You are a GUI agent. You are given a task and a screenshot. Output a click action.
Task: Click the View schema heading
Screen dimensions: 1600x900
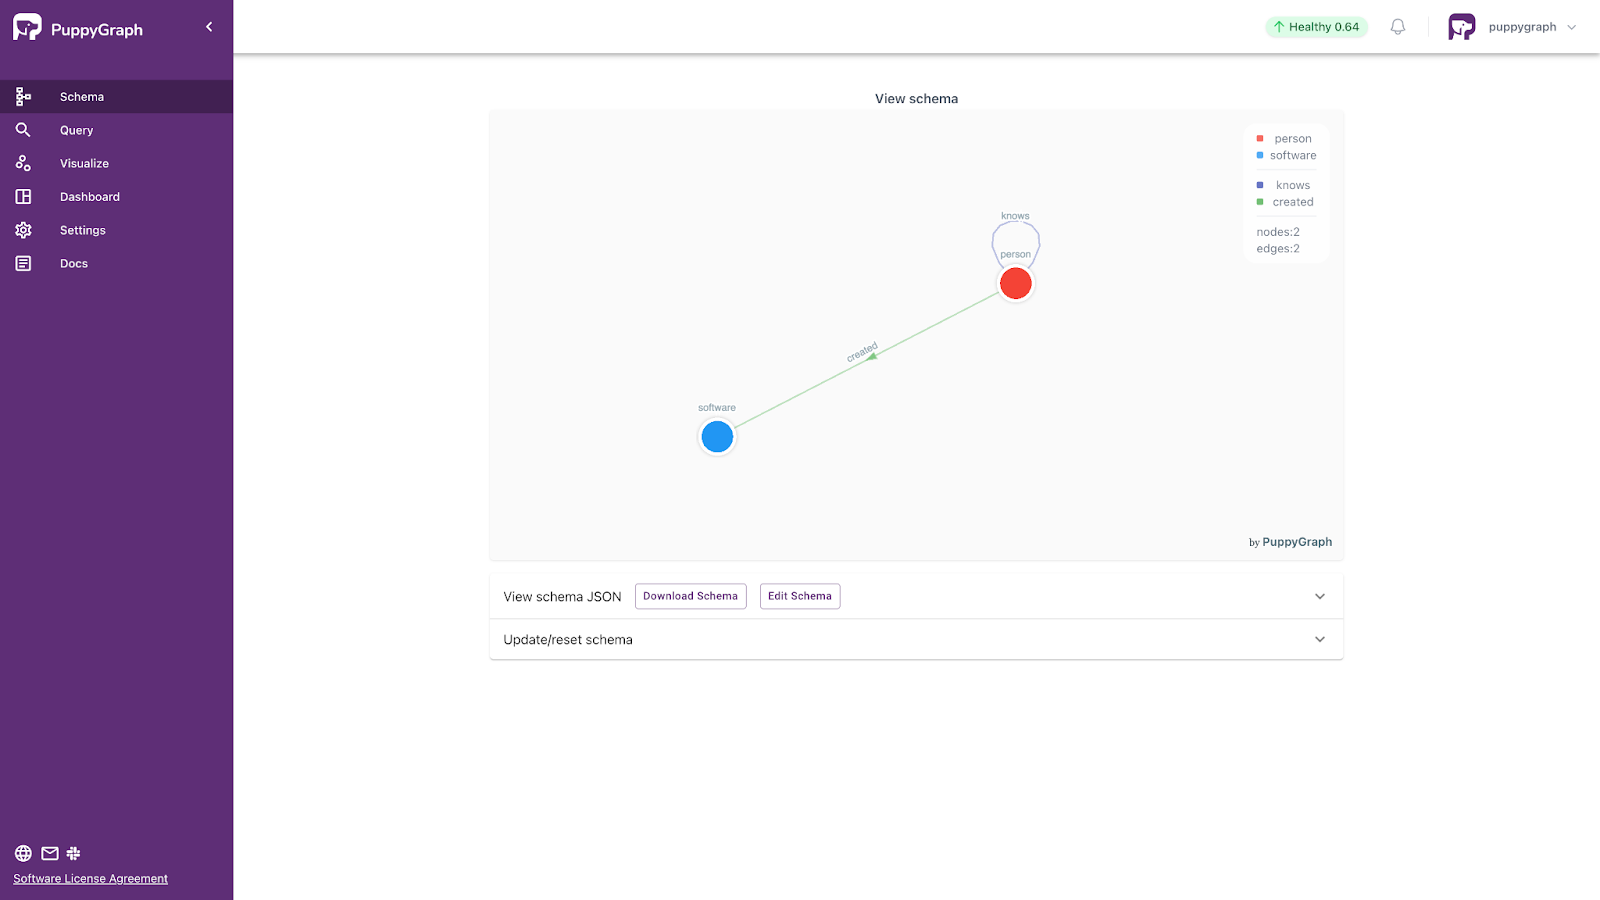pos(916,99)
